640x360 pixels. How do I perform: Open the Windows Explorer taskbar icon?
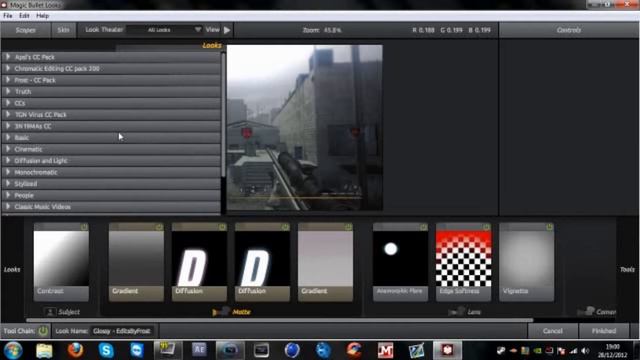(x=44, y=350)
